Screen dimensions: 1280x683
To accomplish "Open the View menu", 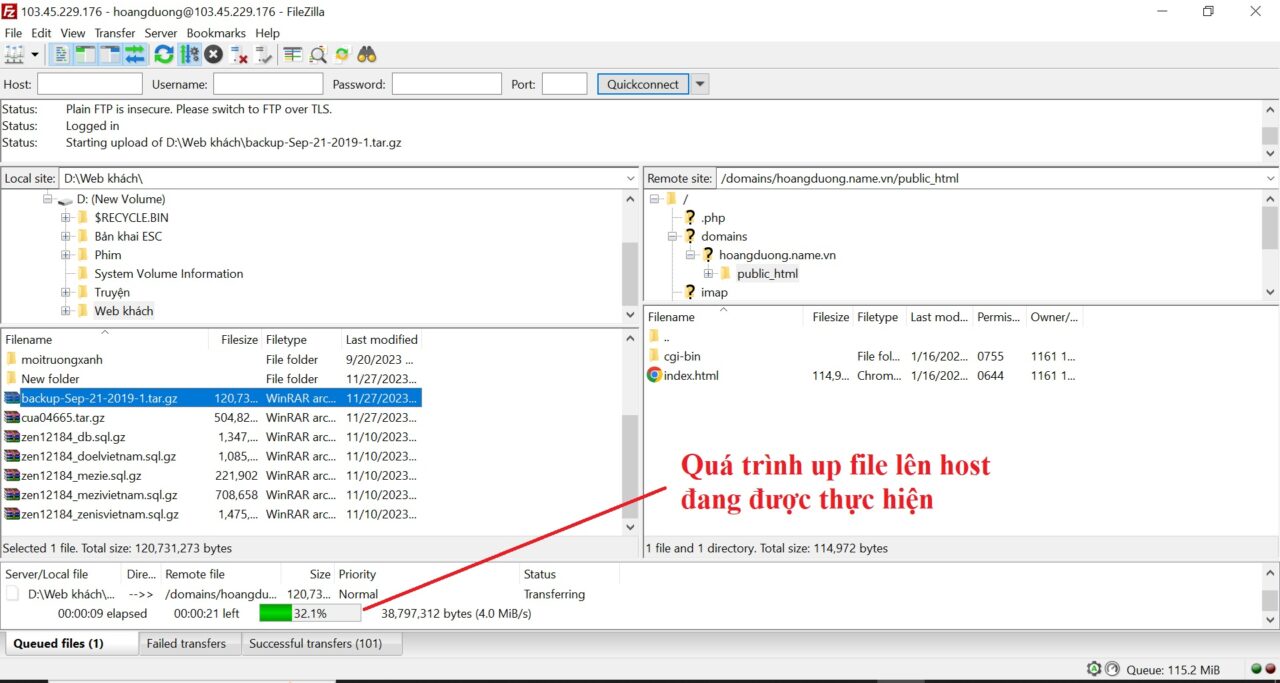I will [x=73, y=33].
